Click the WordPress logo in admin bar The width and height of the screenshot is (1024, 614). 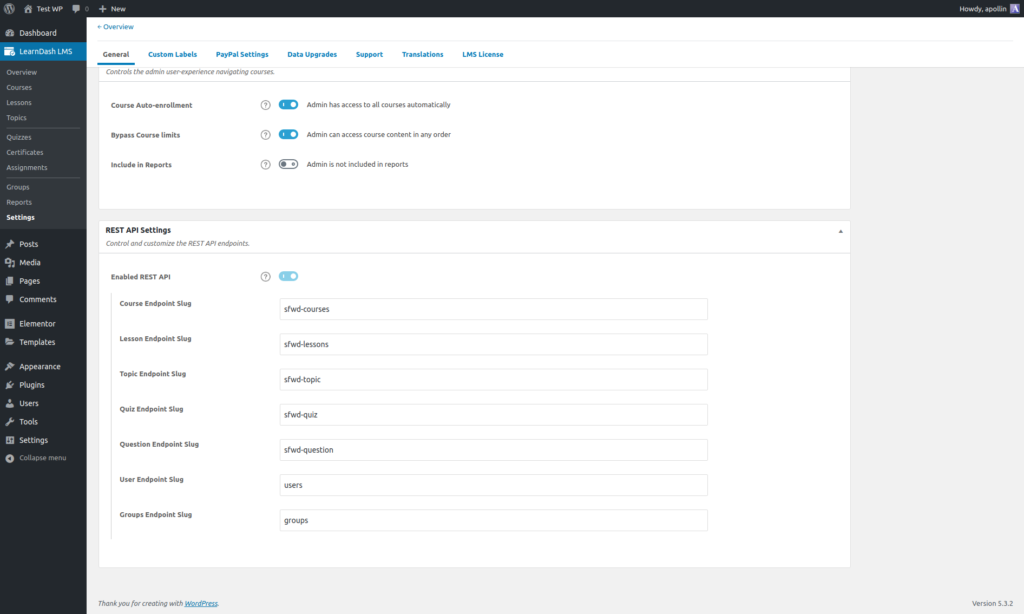pyautogui.click(x=9, y=8)
